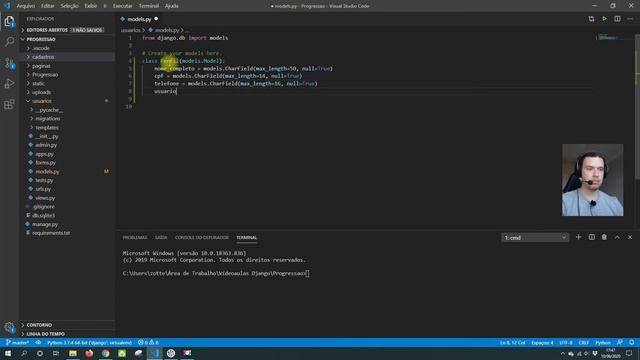The width and height of the screenshot is (640, 360).
Task: Expand the .vscode folder
Action: (41, 48)
